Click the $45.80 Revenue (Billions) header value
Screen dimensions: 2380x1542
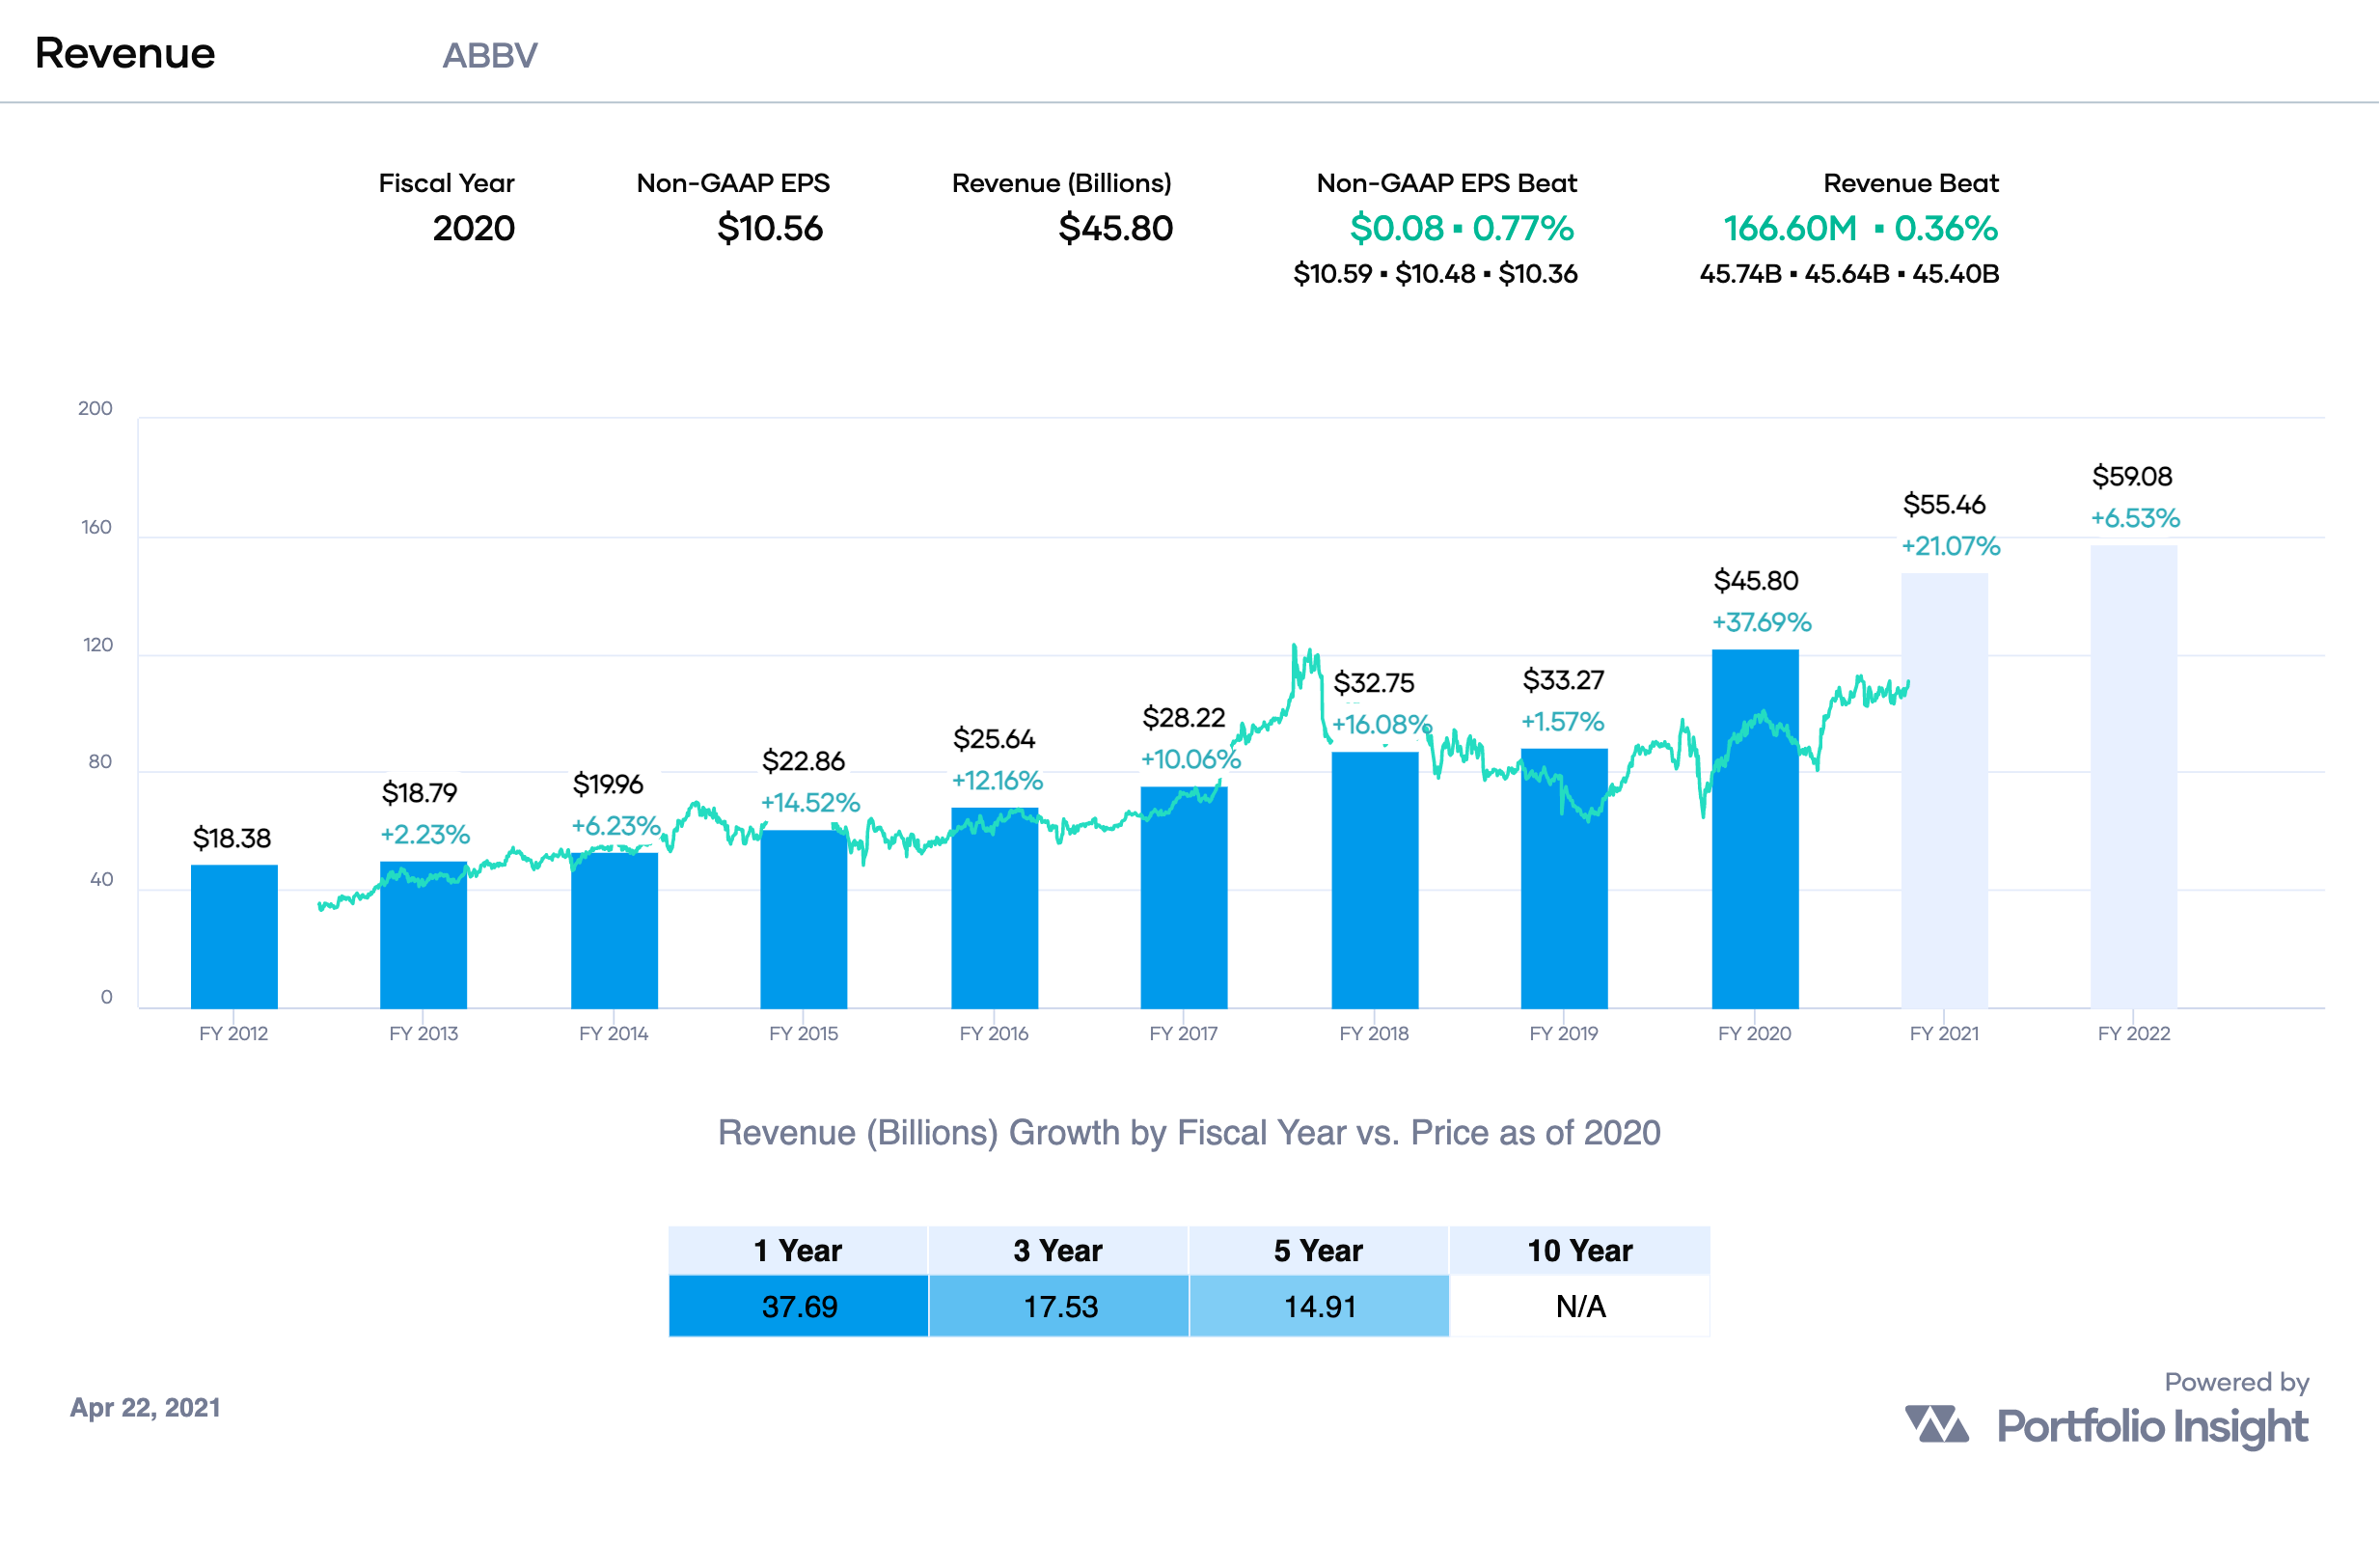click(1115, 228)
